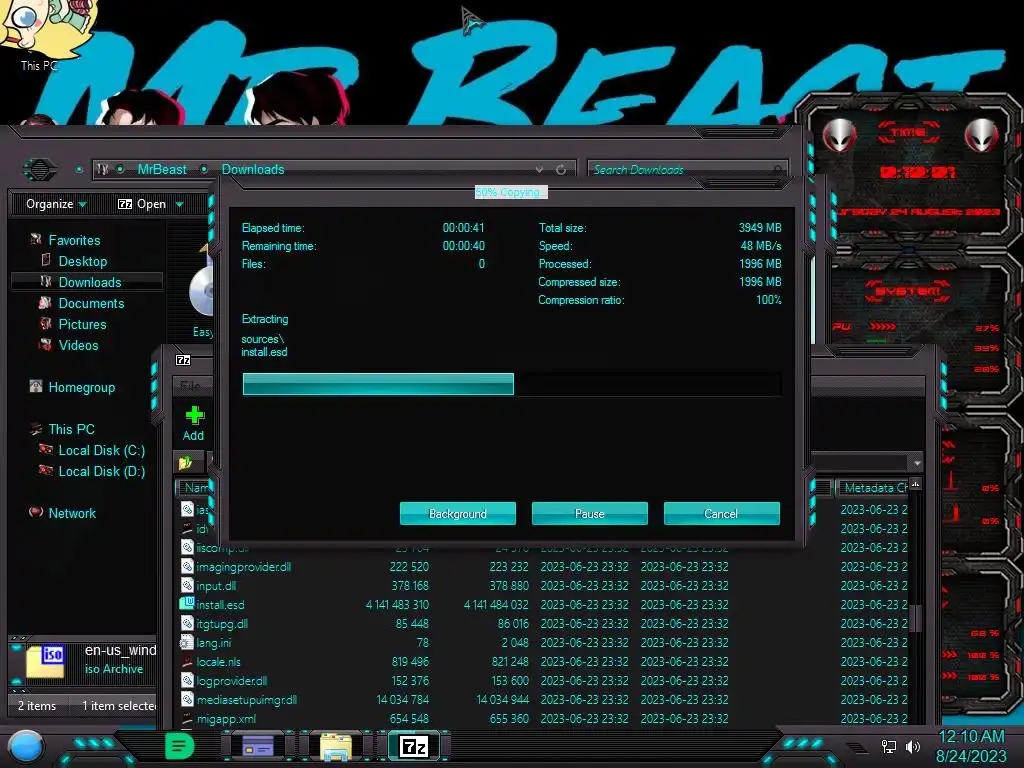Click the Desktop sidebar icon
Screen dimensions: 1024x768
click(x=46, y=260)
